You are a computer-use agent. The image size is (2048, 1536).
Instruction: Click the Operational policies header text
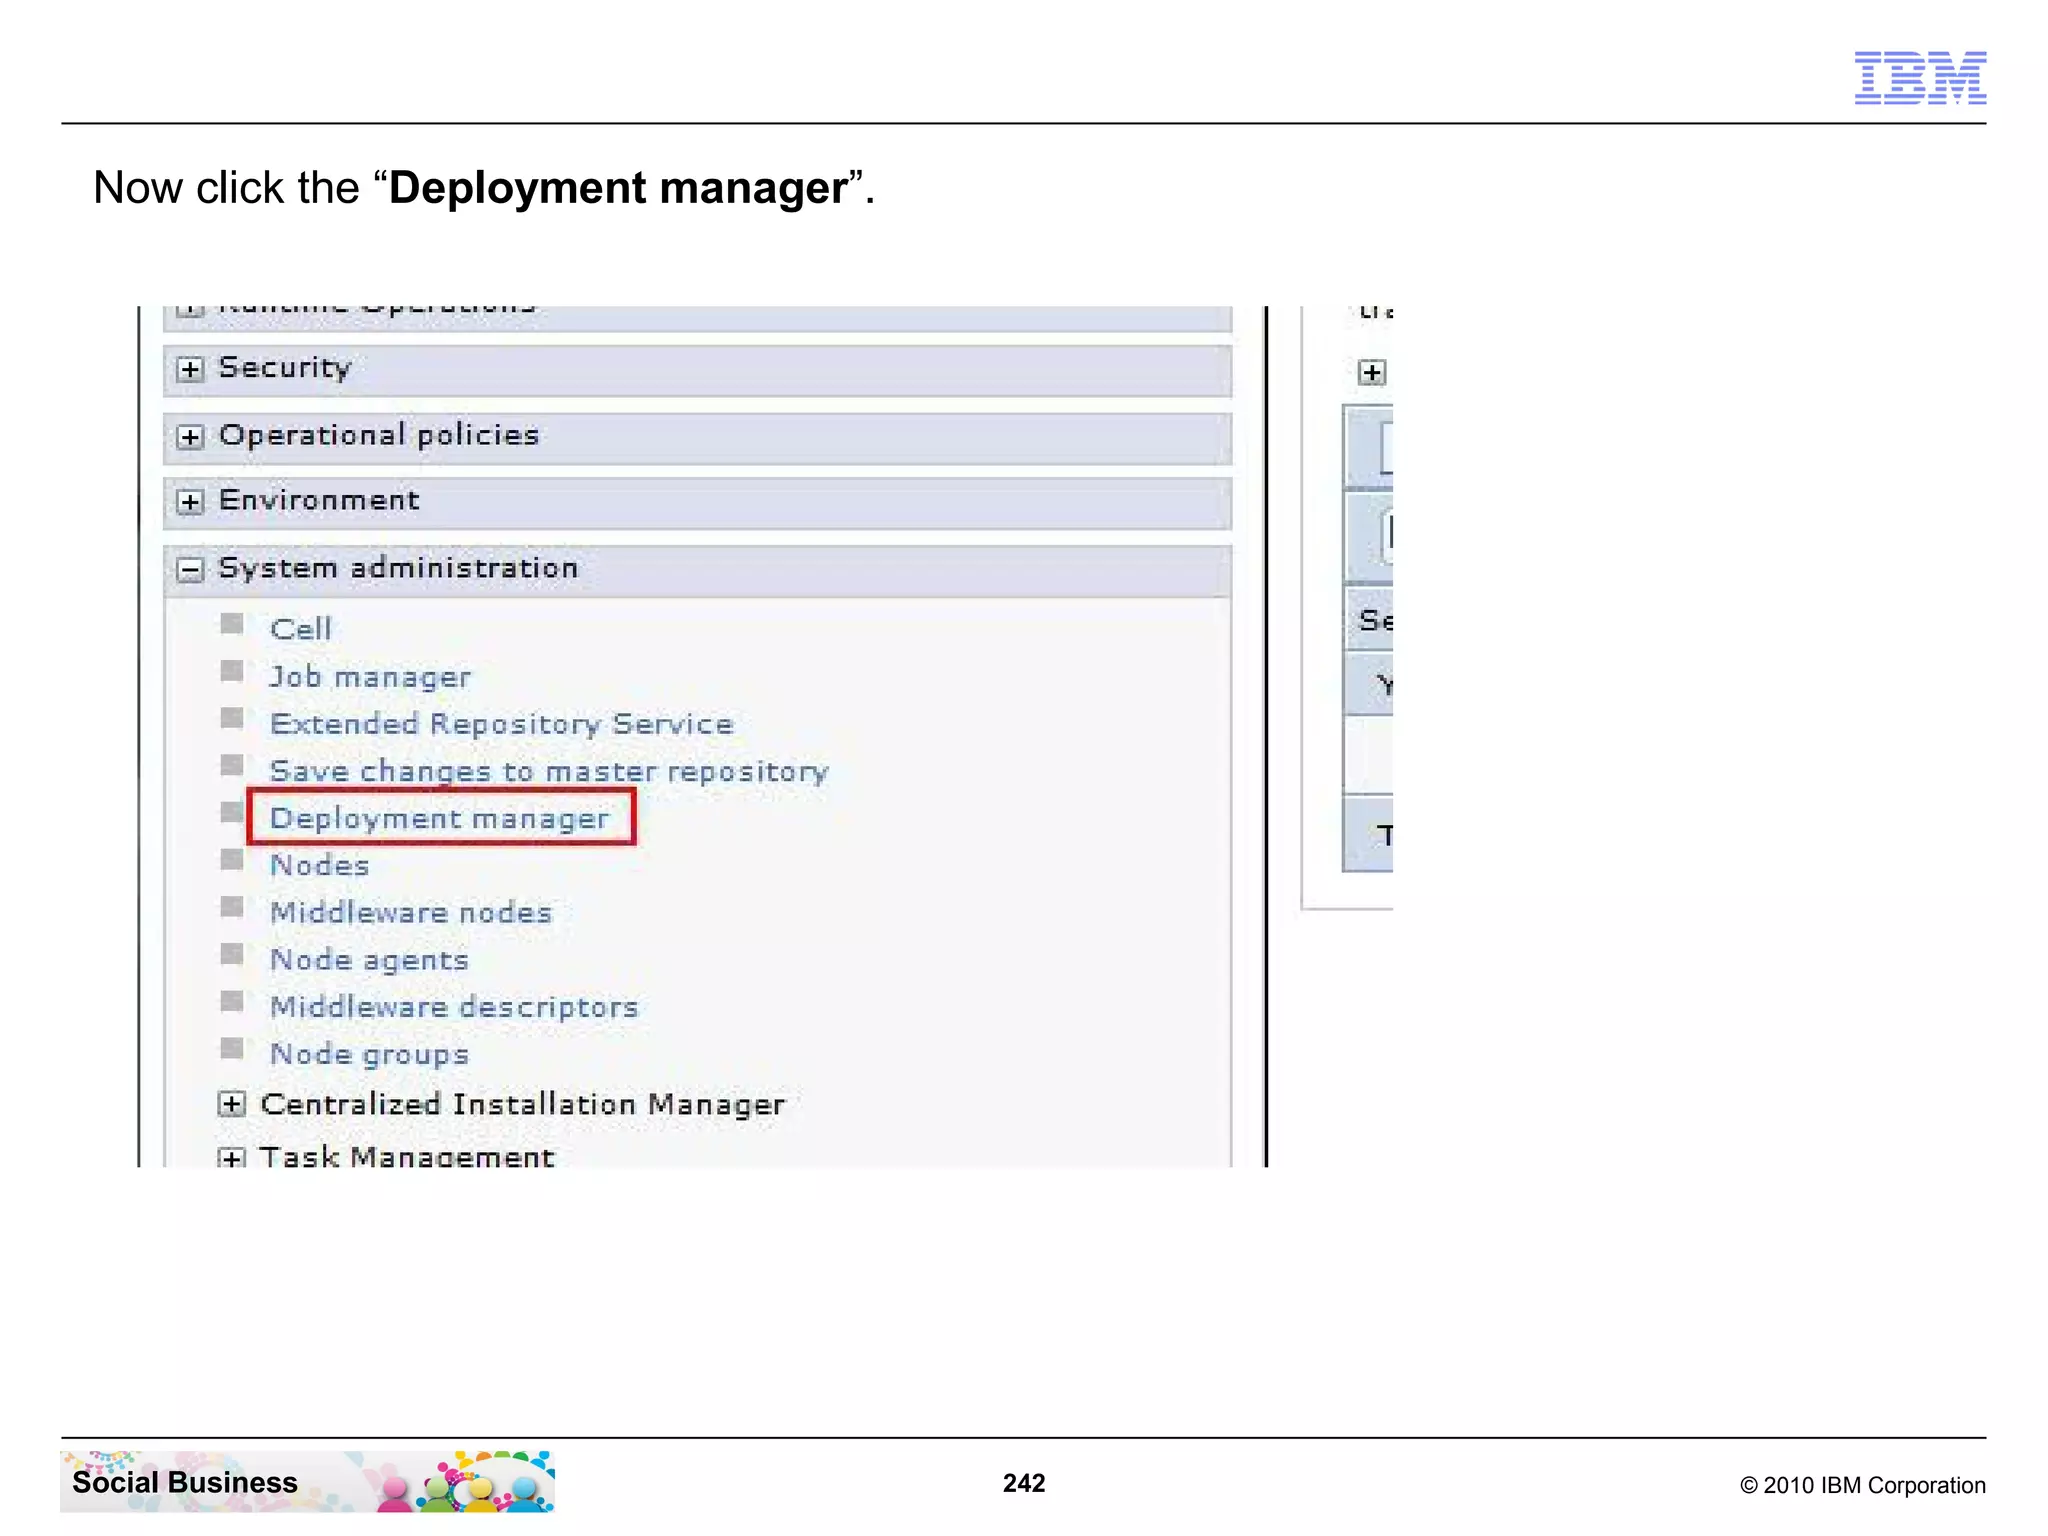pyautogui.click(x=379, y=435)
